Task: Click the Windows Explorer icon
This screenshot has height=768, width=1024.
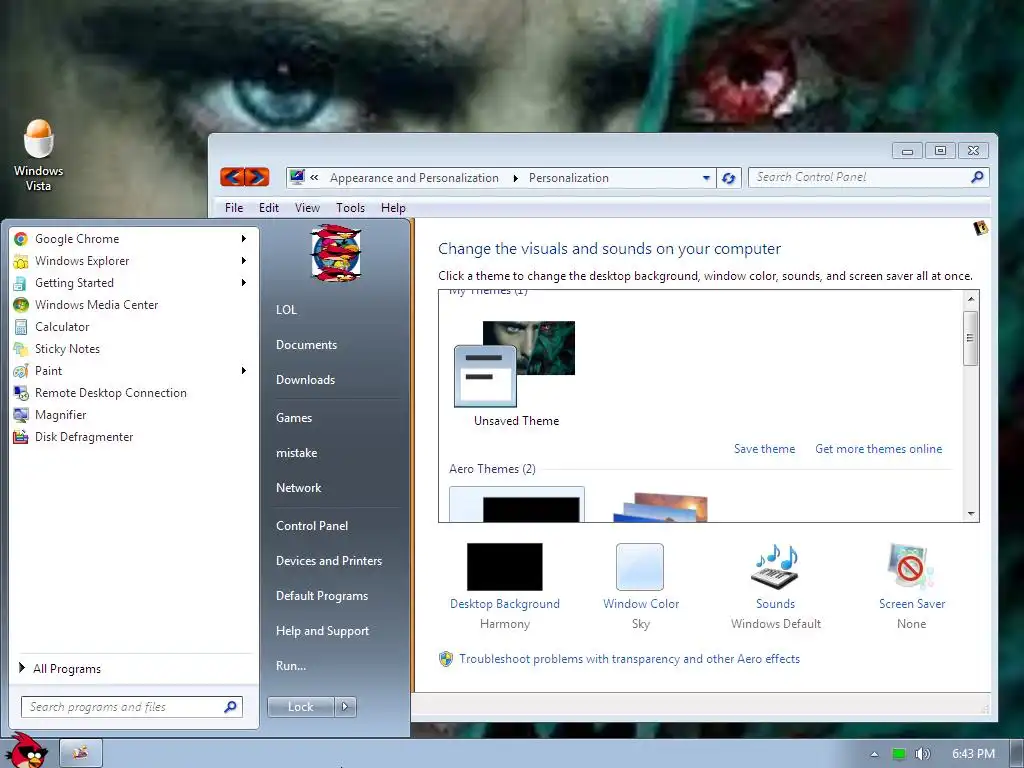Action: click(21, 261)
